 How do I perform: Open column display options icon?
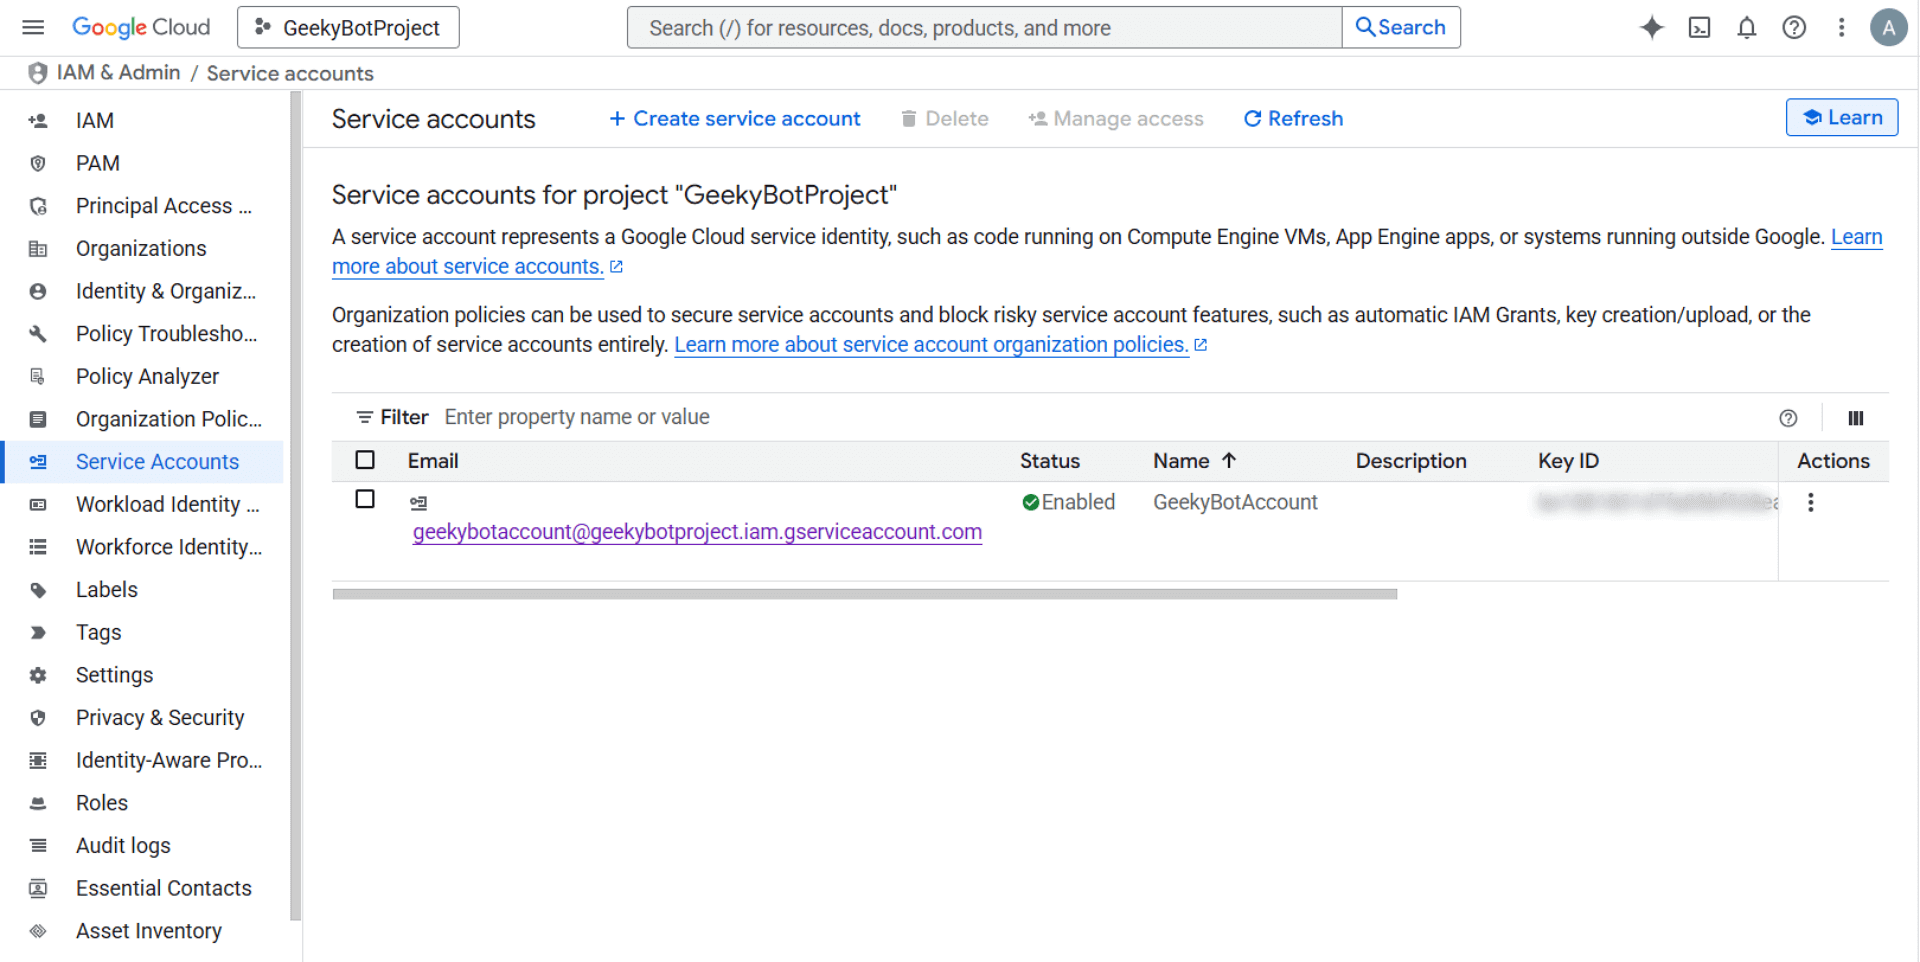point(1856,418)
